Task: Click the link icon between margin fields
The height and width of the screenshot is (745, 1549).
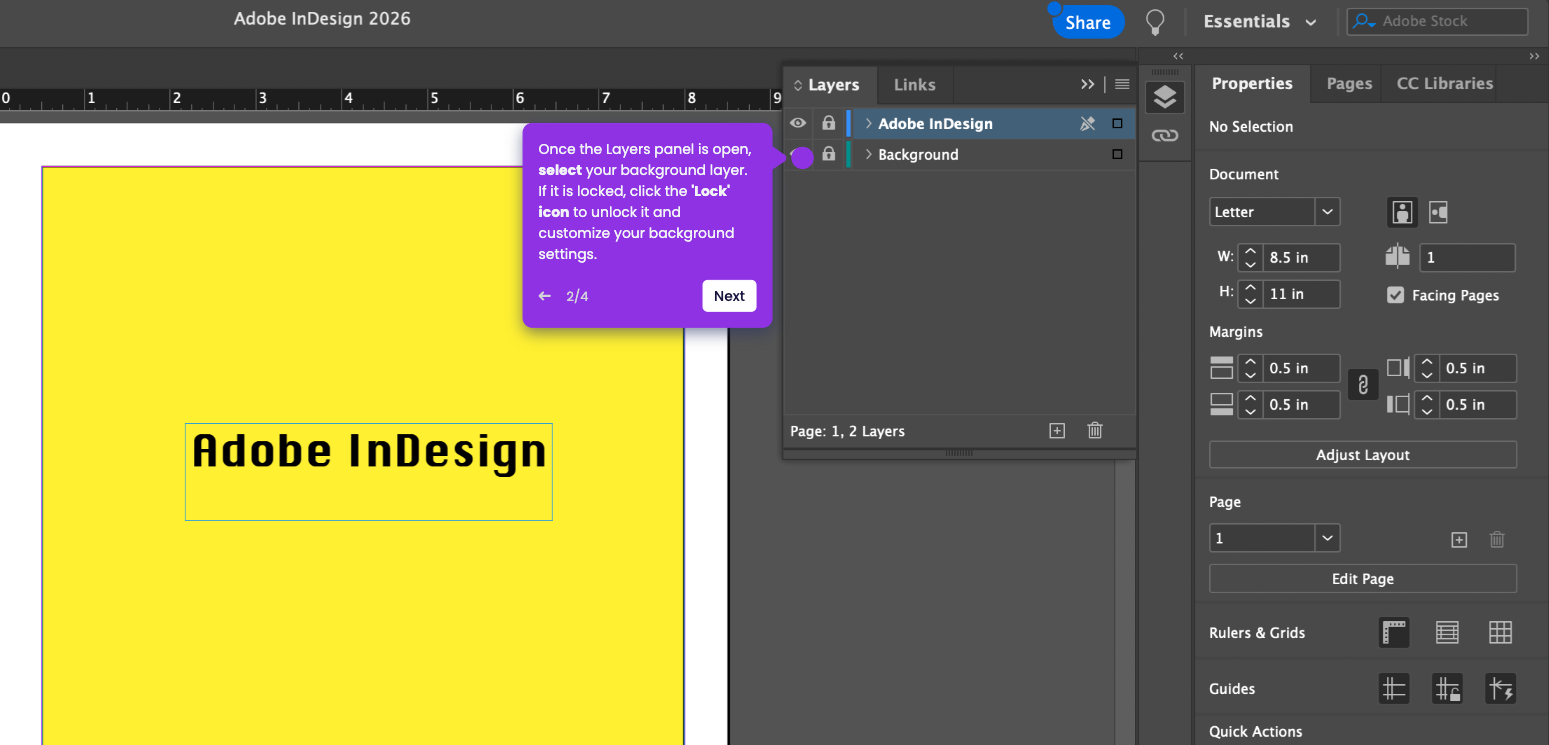Action: pos(1362,385)
